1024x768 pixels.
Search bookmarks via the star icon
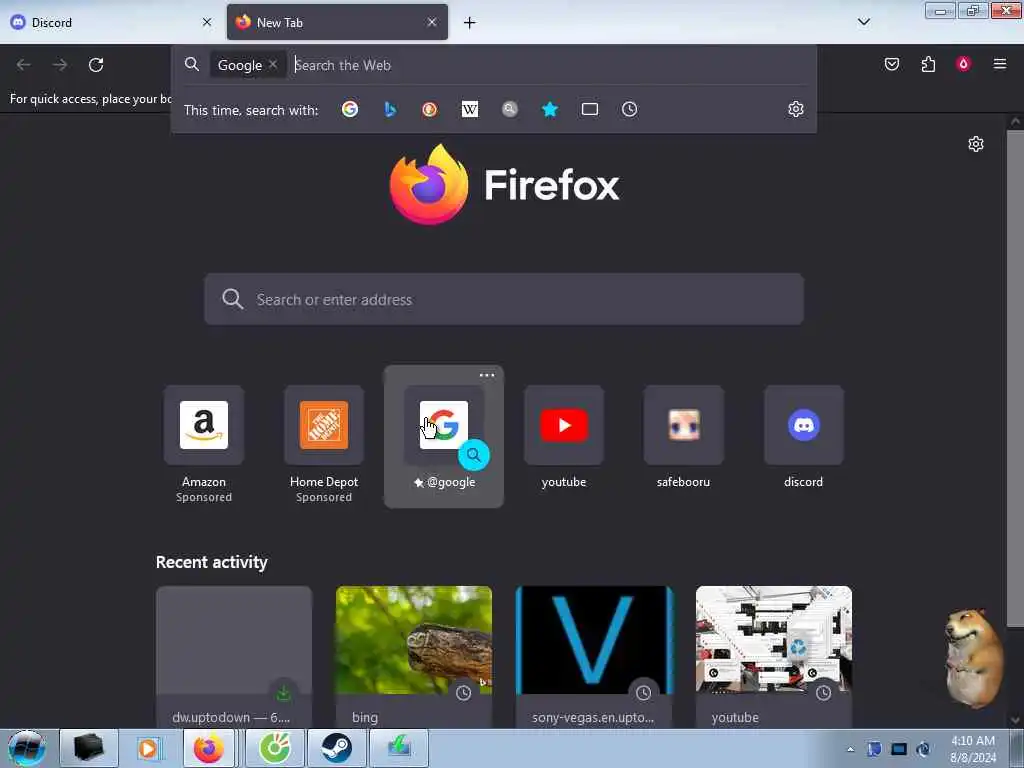[x=550, y=109]
